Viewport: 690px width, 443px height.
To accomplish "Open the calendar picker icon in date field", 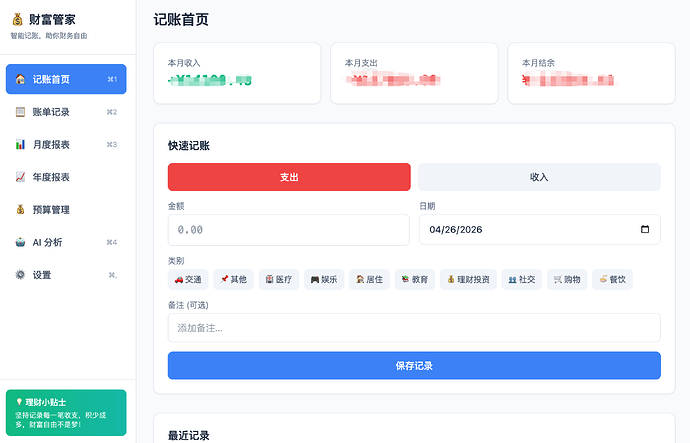I will [645, 229].
